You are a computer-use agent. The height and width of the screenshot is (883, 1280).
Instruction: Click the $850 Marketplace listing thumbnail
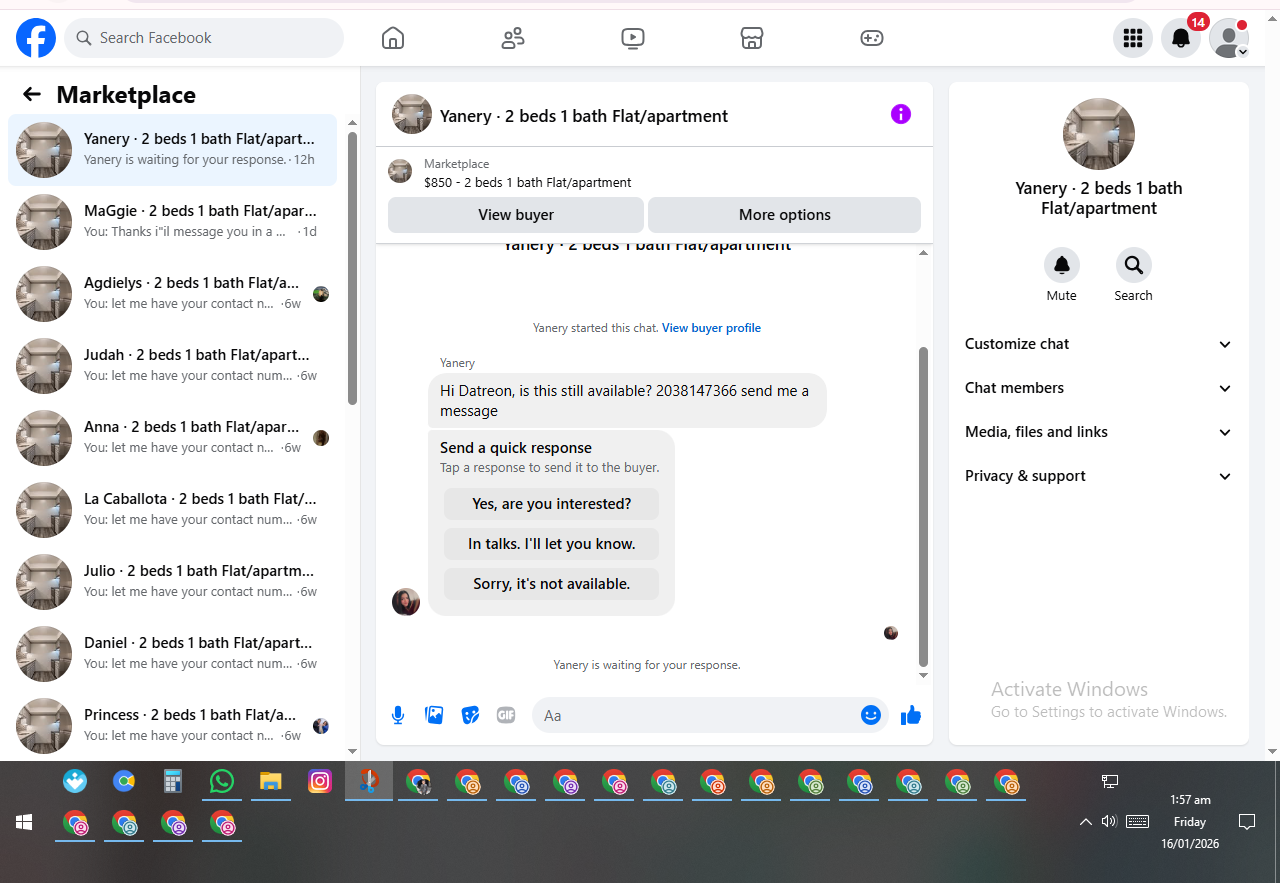click(x=400, y=171)
